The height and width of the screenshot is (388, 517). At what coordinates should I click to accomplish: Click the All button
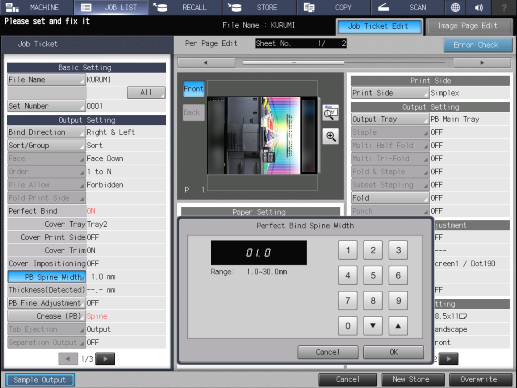(146, 92)
